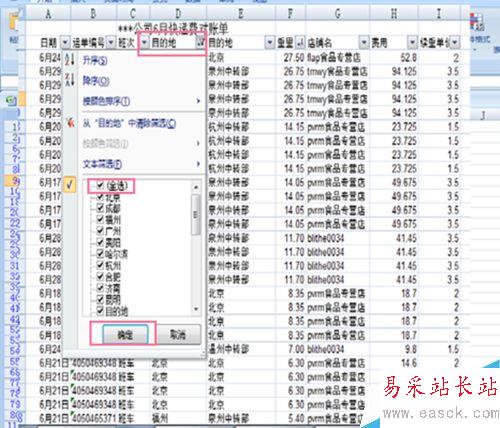Click cell showing fee 9.8
This screenshot has height=428, width=500.
[x=394, y=349]
